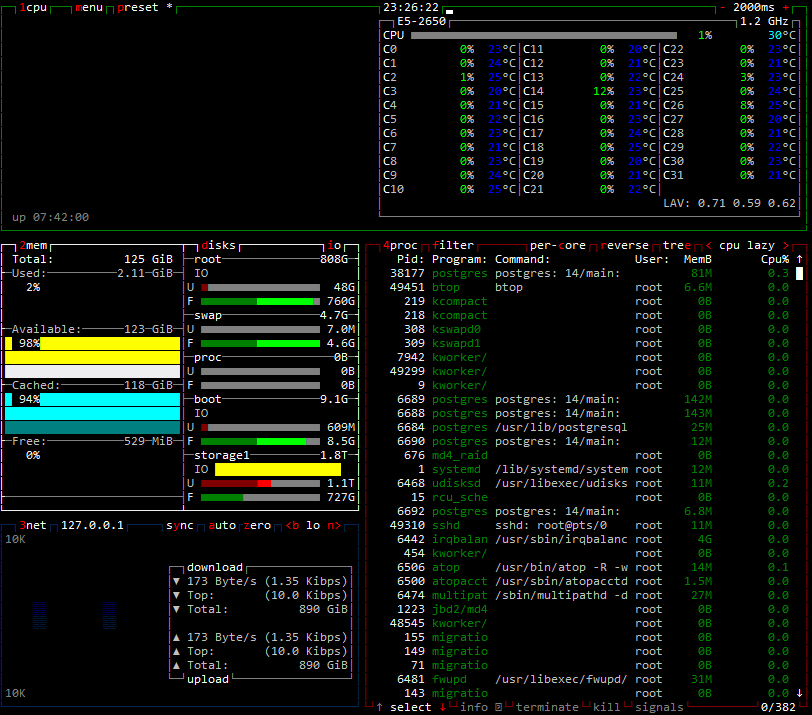This screenshot has width=812, height=715.
Task: Hide the 3net box
Action: pos(33,526)
